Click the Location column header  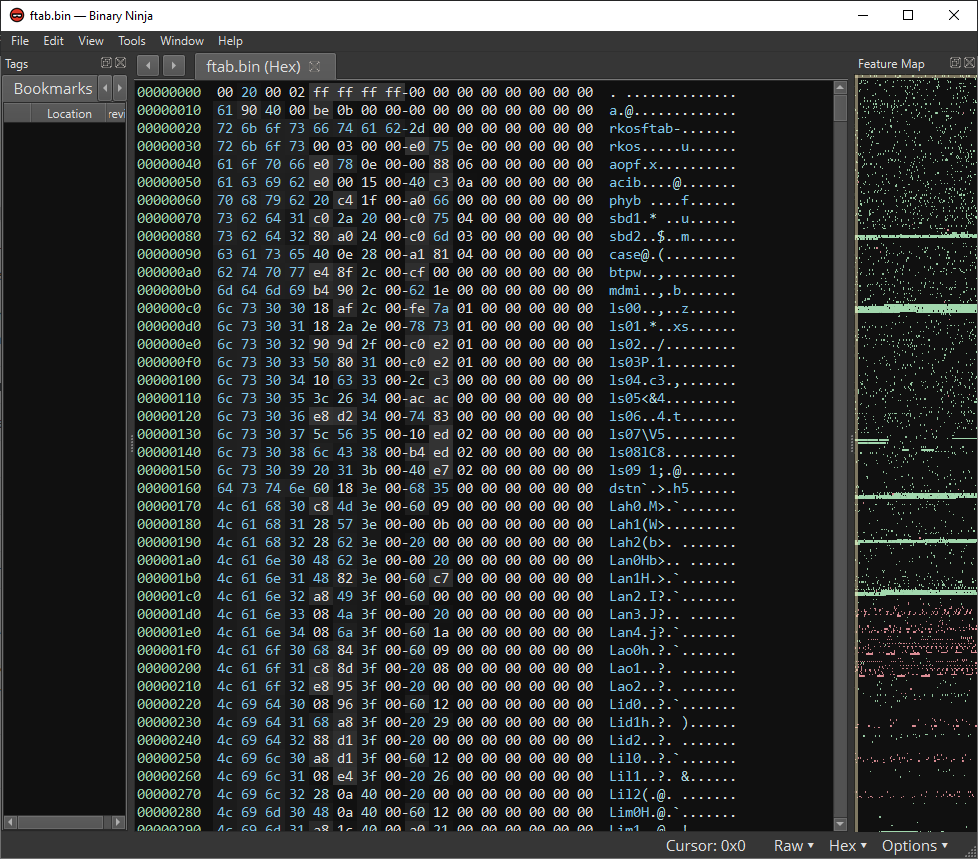[x=69, y=114]
